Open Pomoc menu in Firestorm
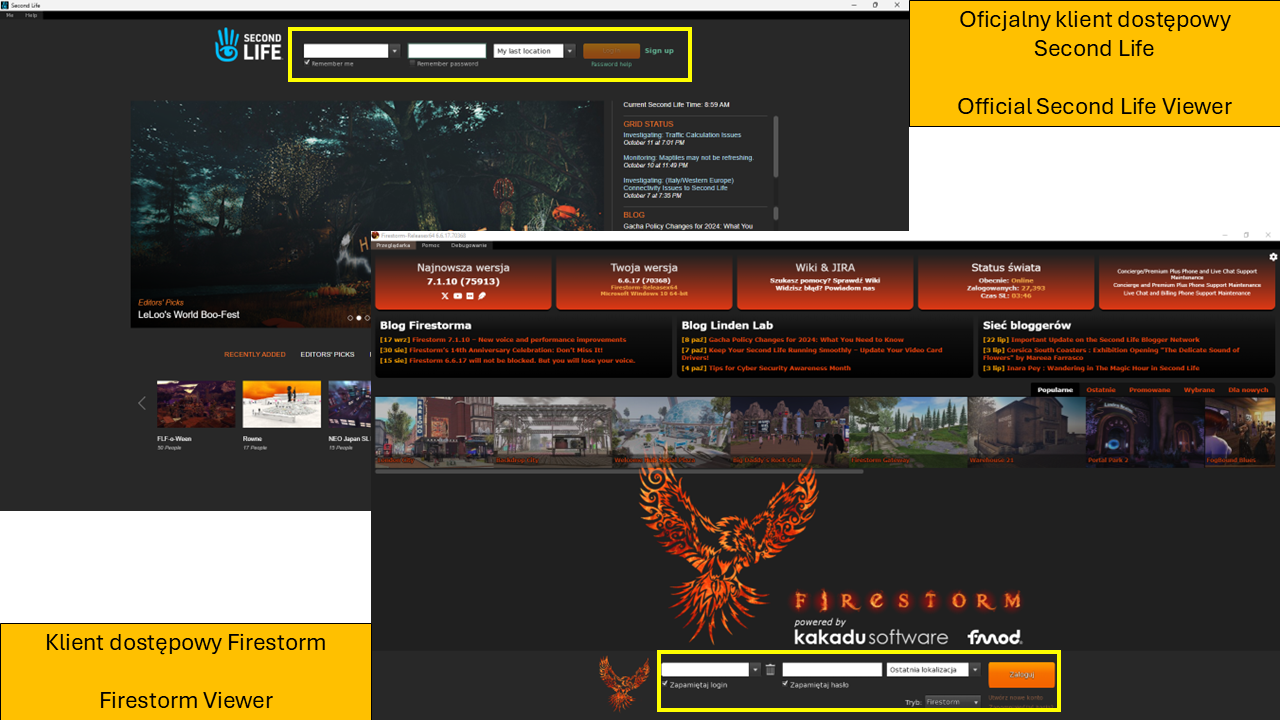This screenshot has height=720, width=1280. pyautogui.click(x=431, y=245)
